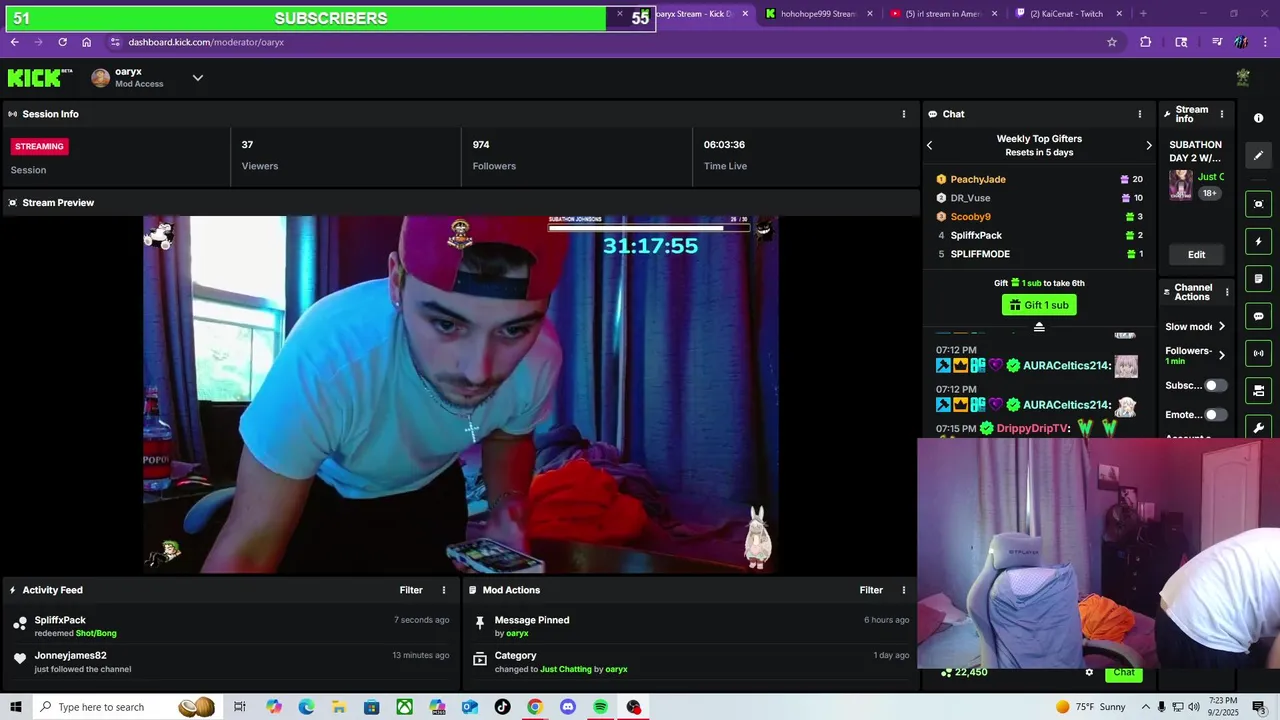
Task: Open Windows Start menu
Action: (15, 707)
